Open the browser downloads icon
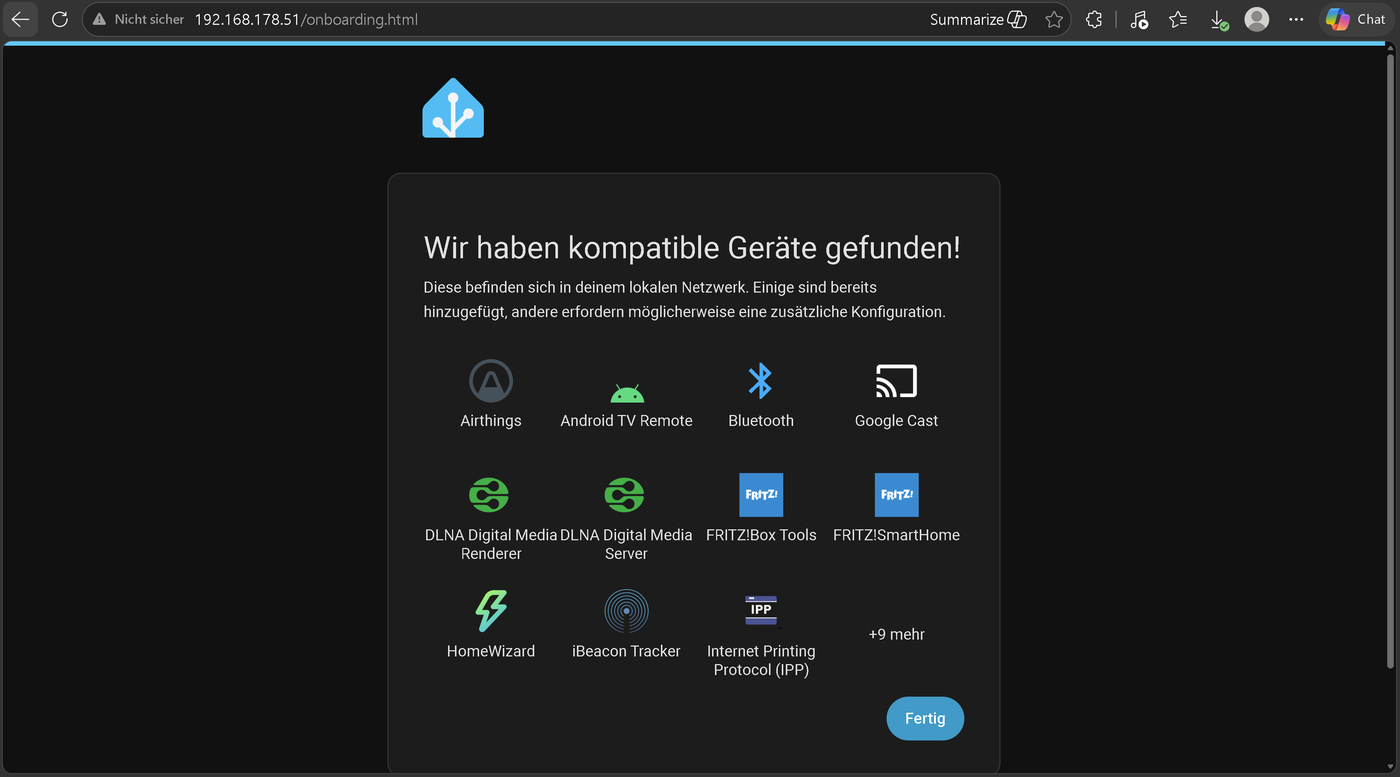The image size is (1400, 777). (x=1218, y=19)
